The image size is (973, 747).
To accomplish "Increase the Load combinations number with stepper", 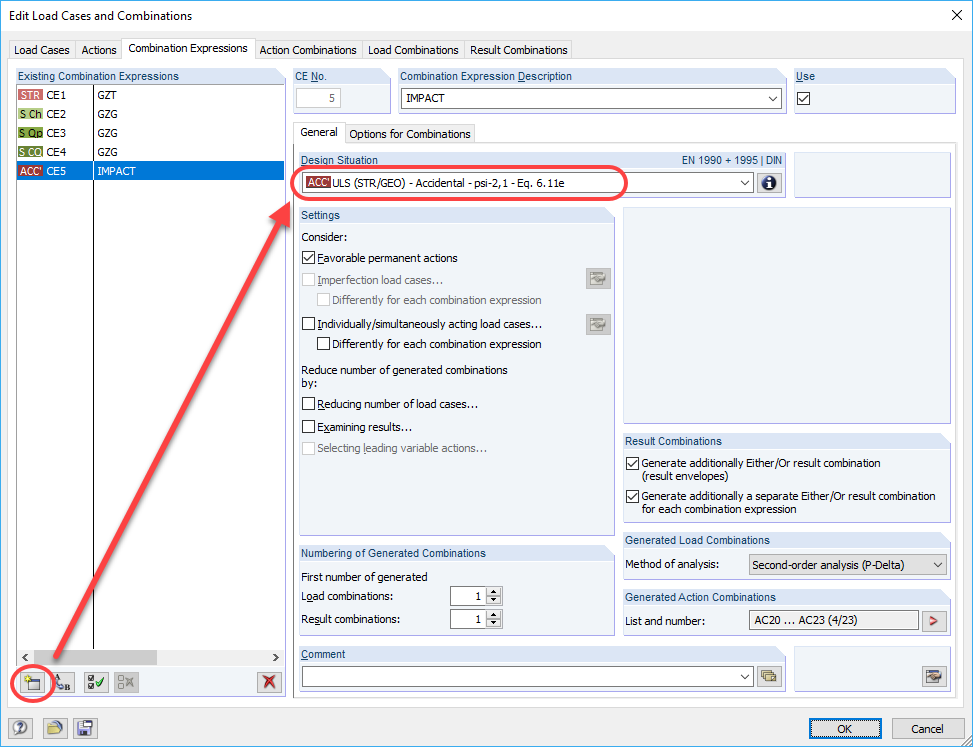I will (493, 590).
